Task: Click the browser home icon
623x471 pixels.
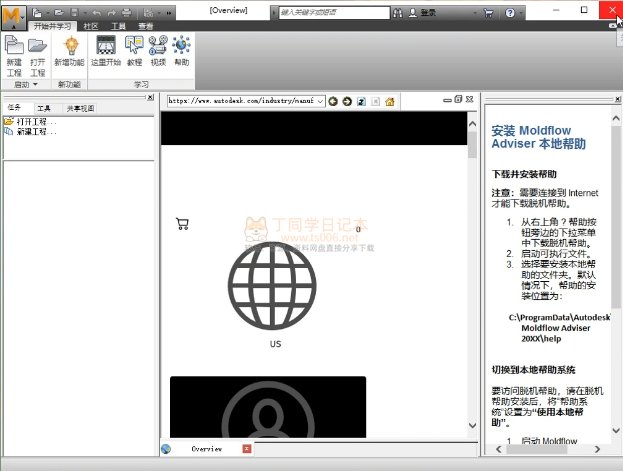Action: click(x=390, y=101)
